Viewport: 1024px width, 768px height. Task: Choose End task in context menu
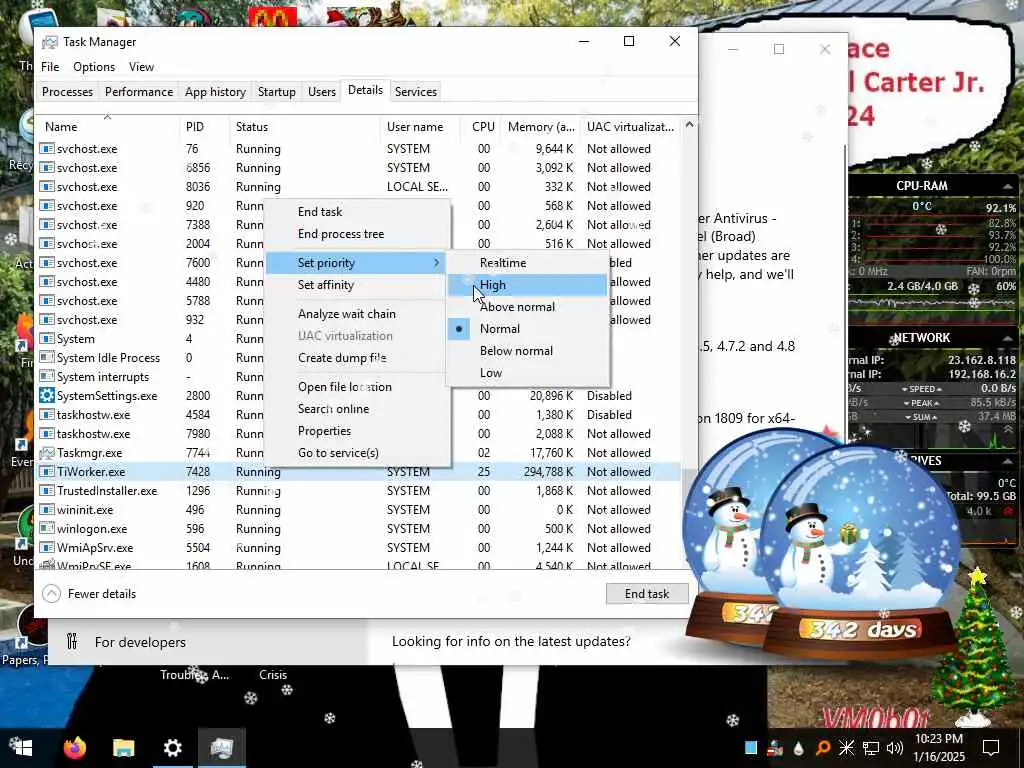[357, 212]
